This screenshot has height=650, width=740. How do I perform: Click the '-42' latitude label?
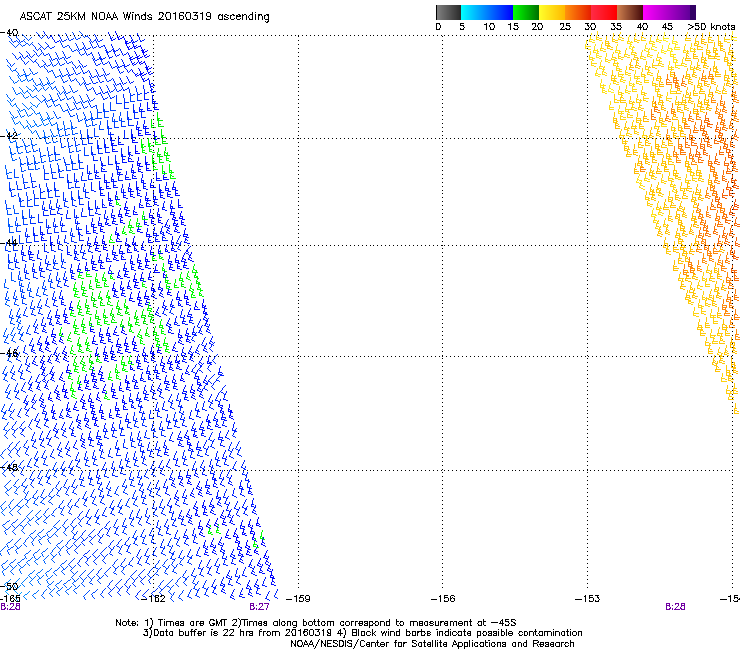coord(9,135)
